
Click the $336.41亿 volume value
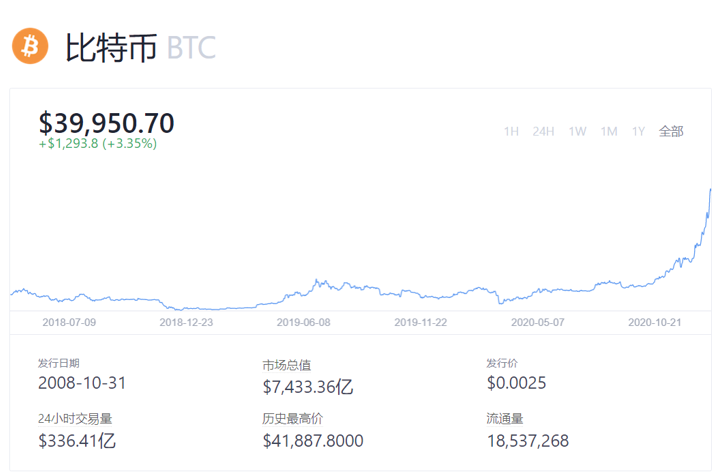[77, 441]
